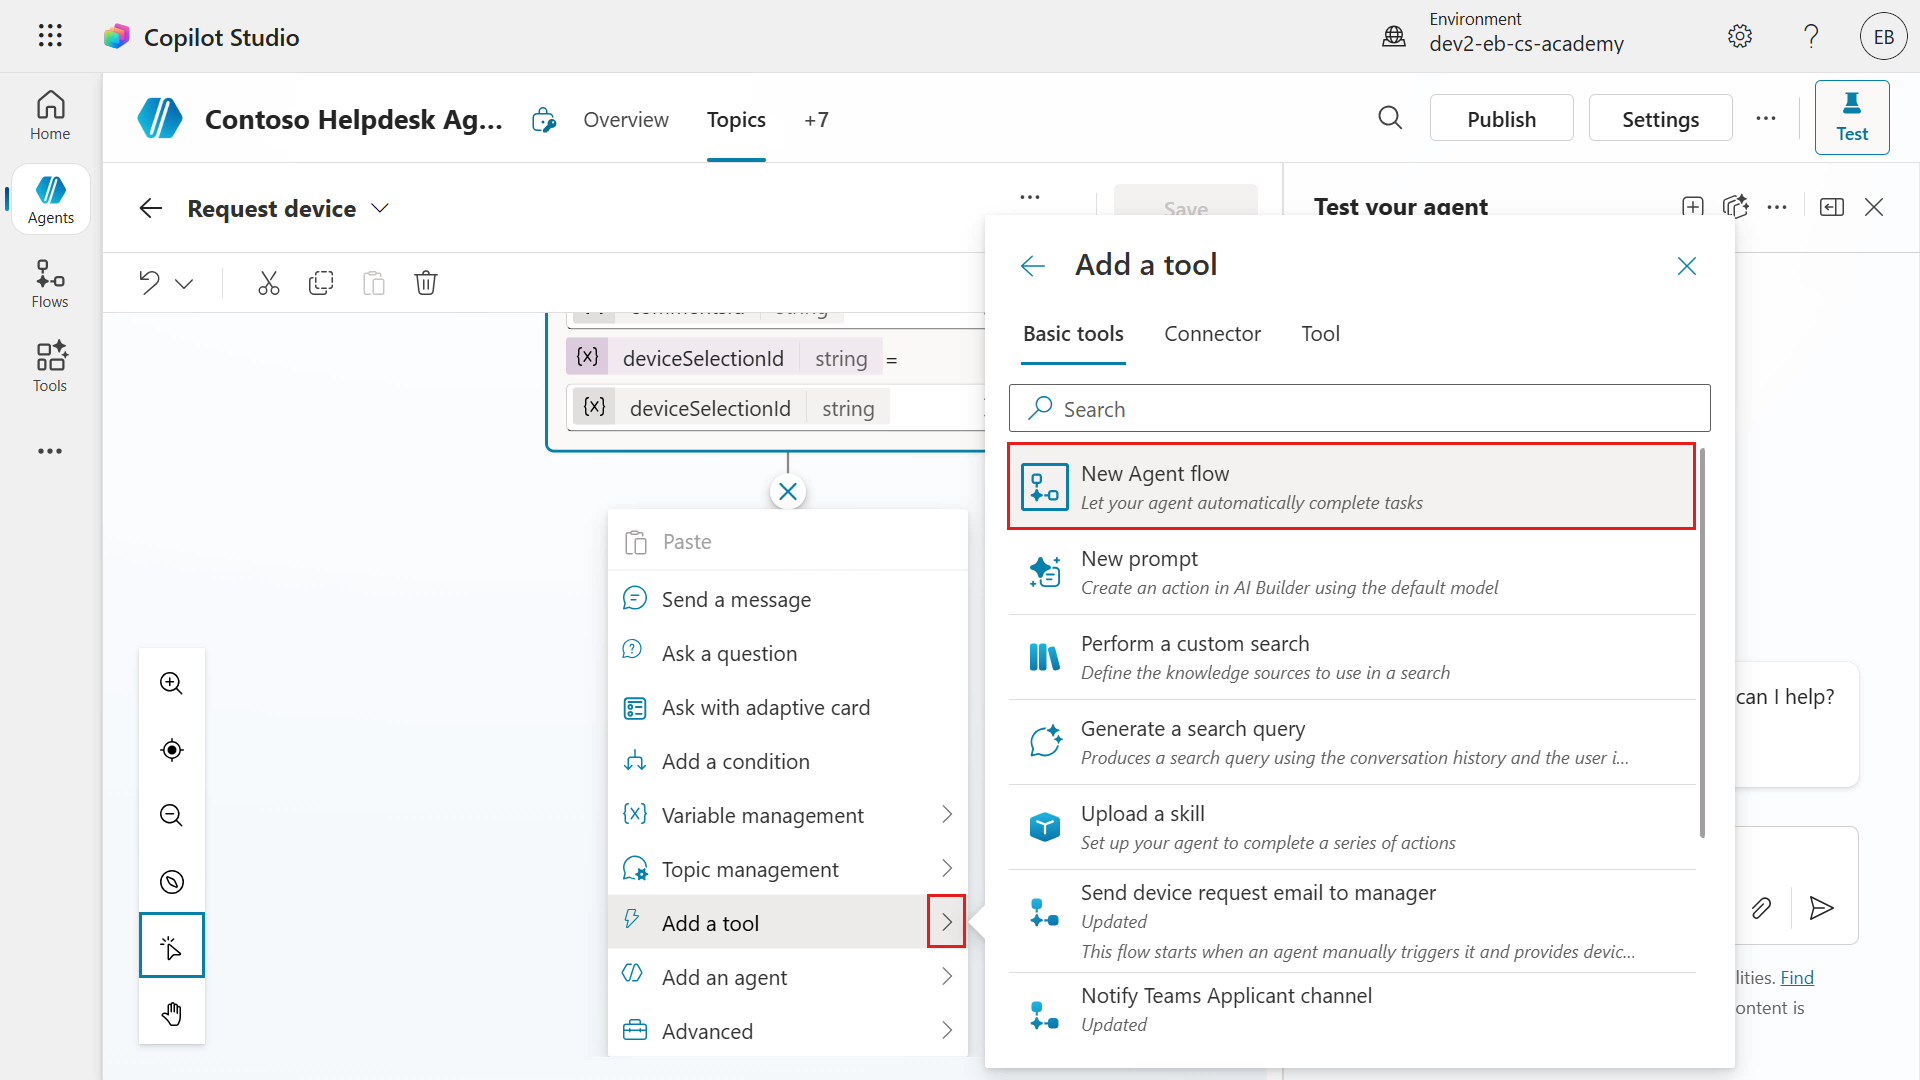Click the reset to center target icon
Screen dimensions: 1920x1080
tap(172, 749)
